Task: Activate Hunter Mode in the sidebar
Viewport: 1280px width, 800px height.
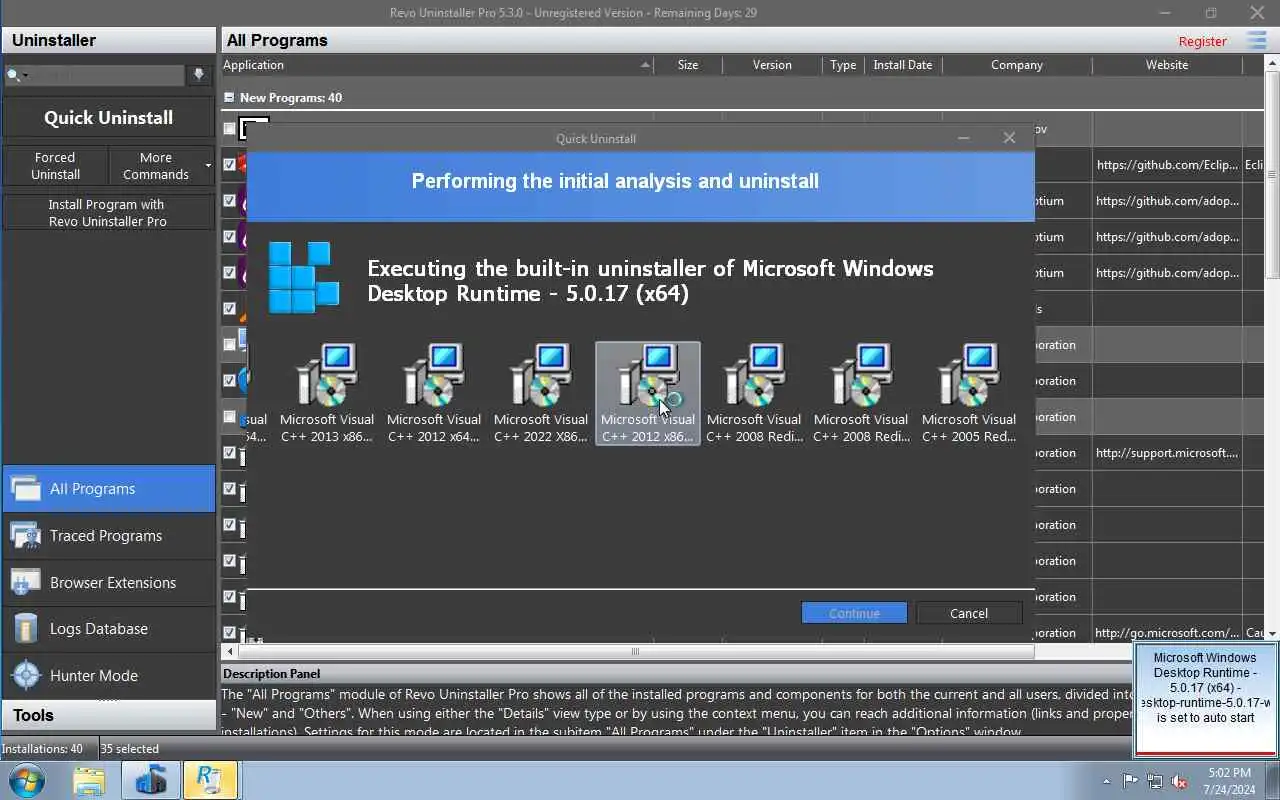Action: (x=108, y=676)
